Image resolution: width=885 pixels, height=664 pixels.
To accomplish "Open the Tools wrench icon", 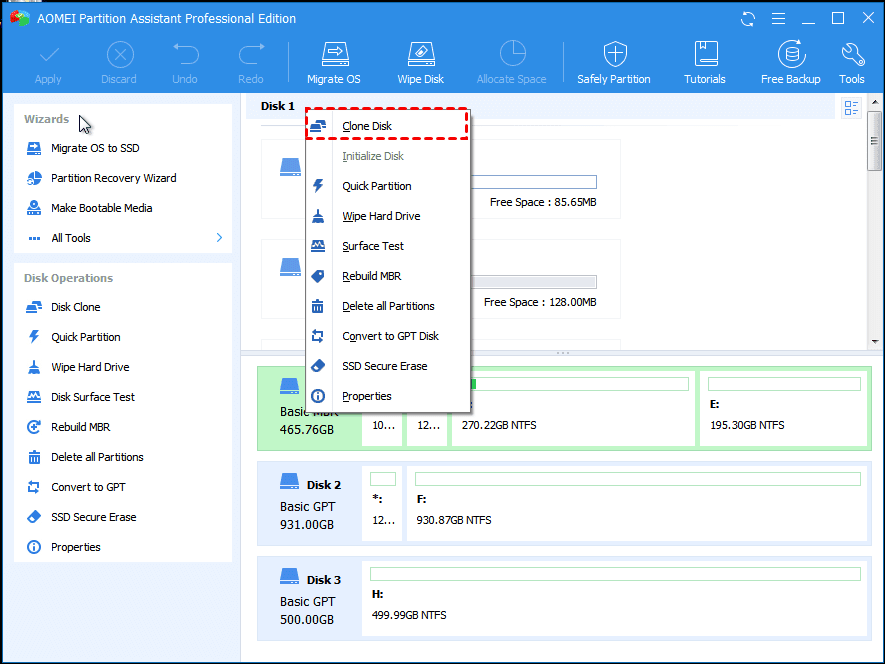I will coord(852,55).
